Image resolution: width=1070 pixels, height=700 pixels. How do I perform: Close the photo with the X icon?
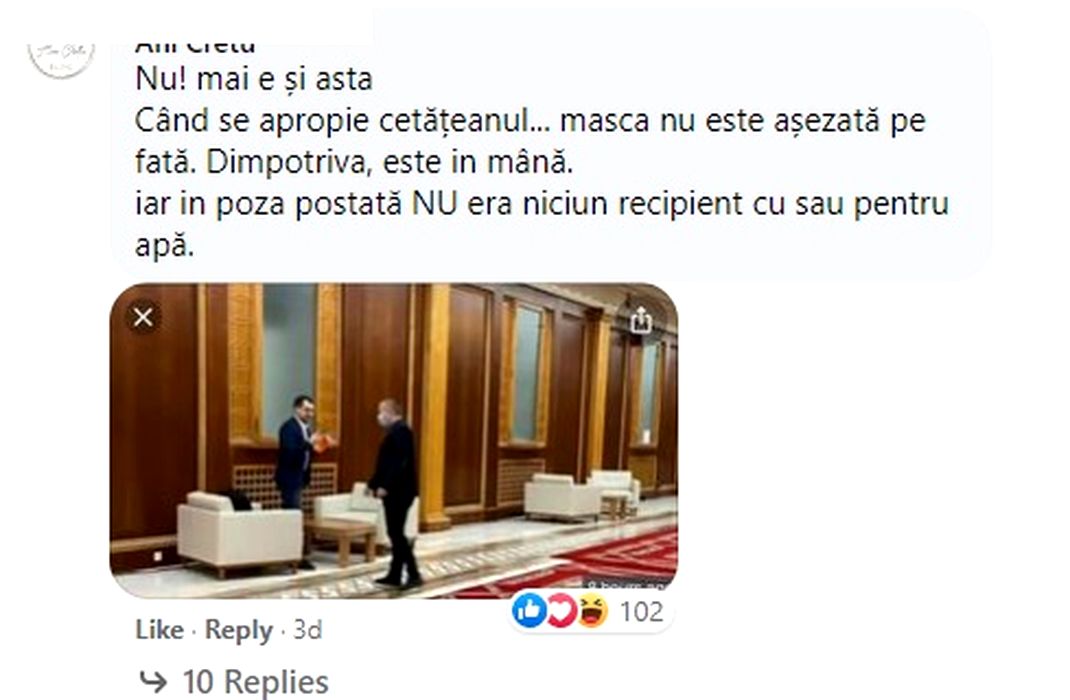pos(143,317)
